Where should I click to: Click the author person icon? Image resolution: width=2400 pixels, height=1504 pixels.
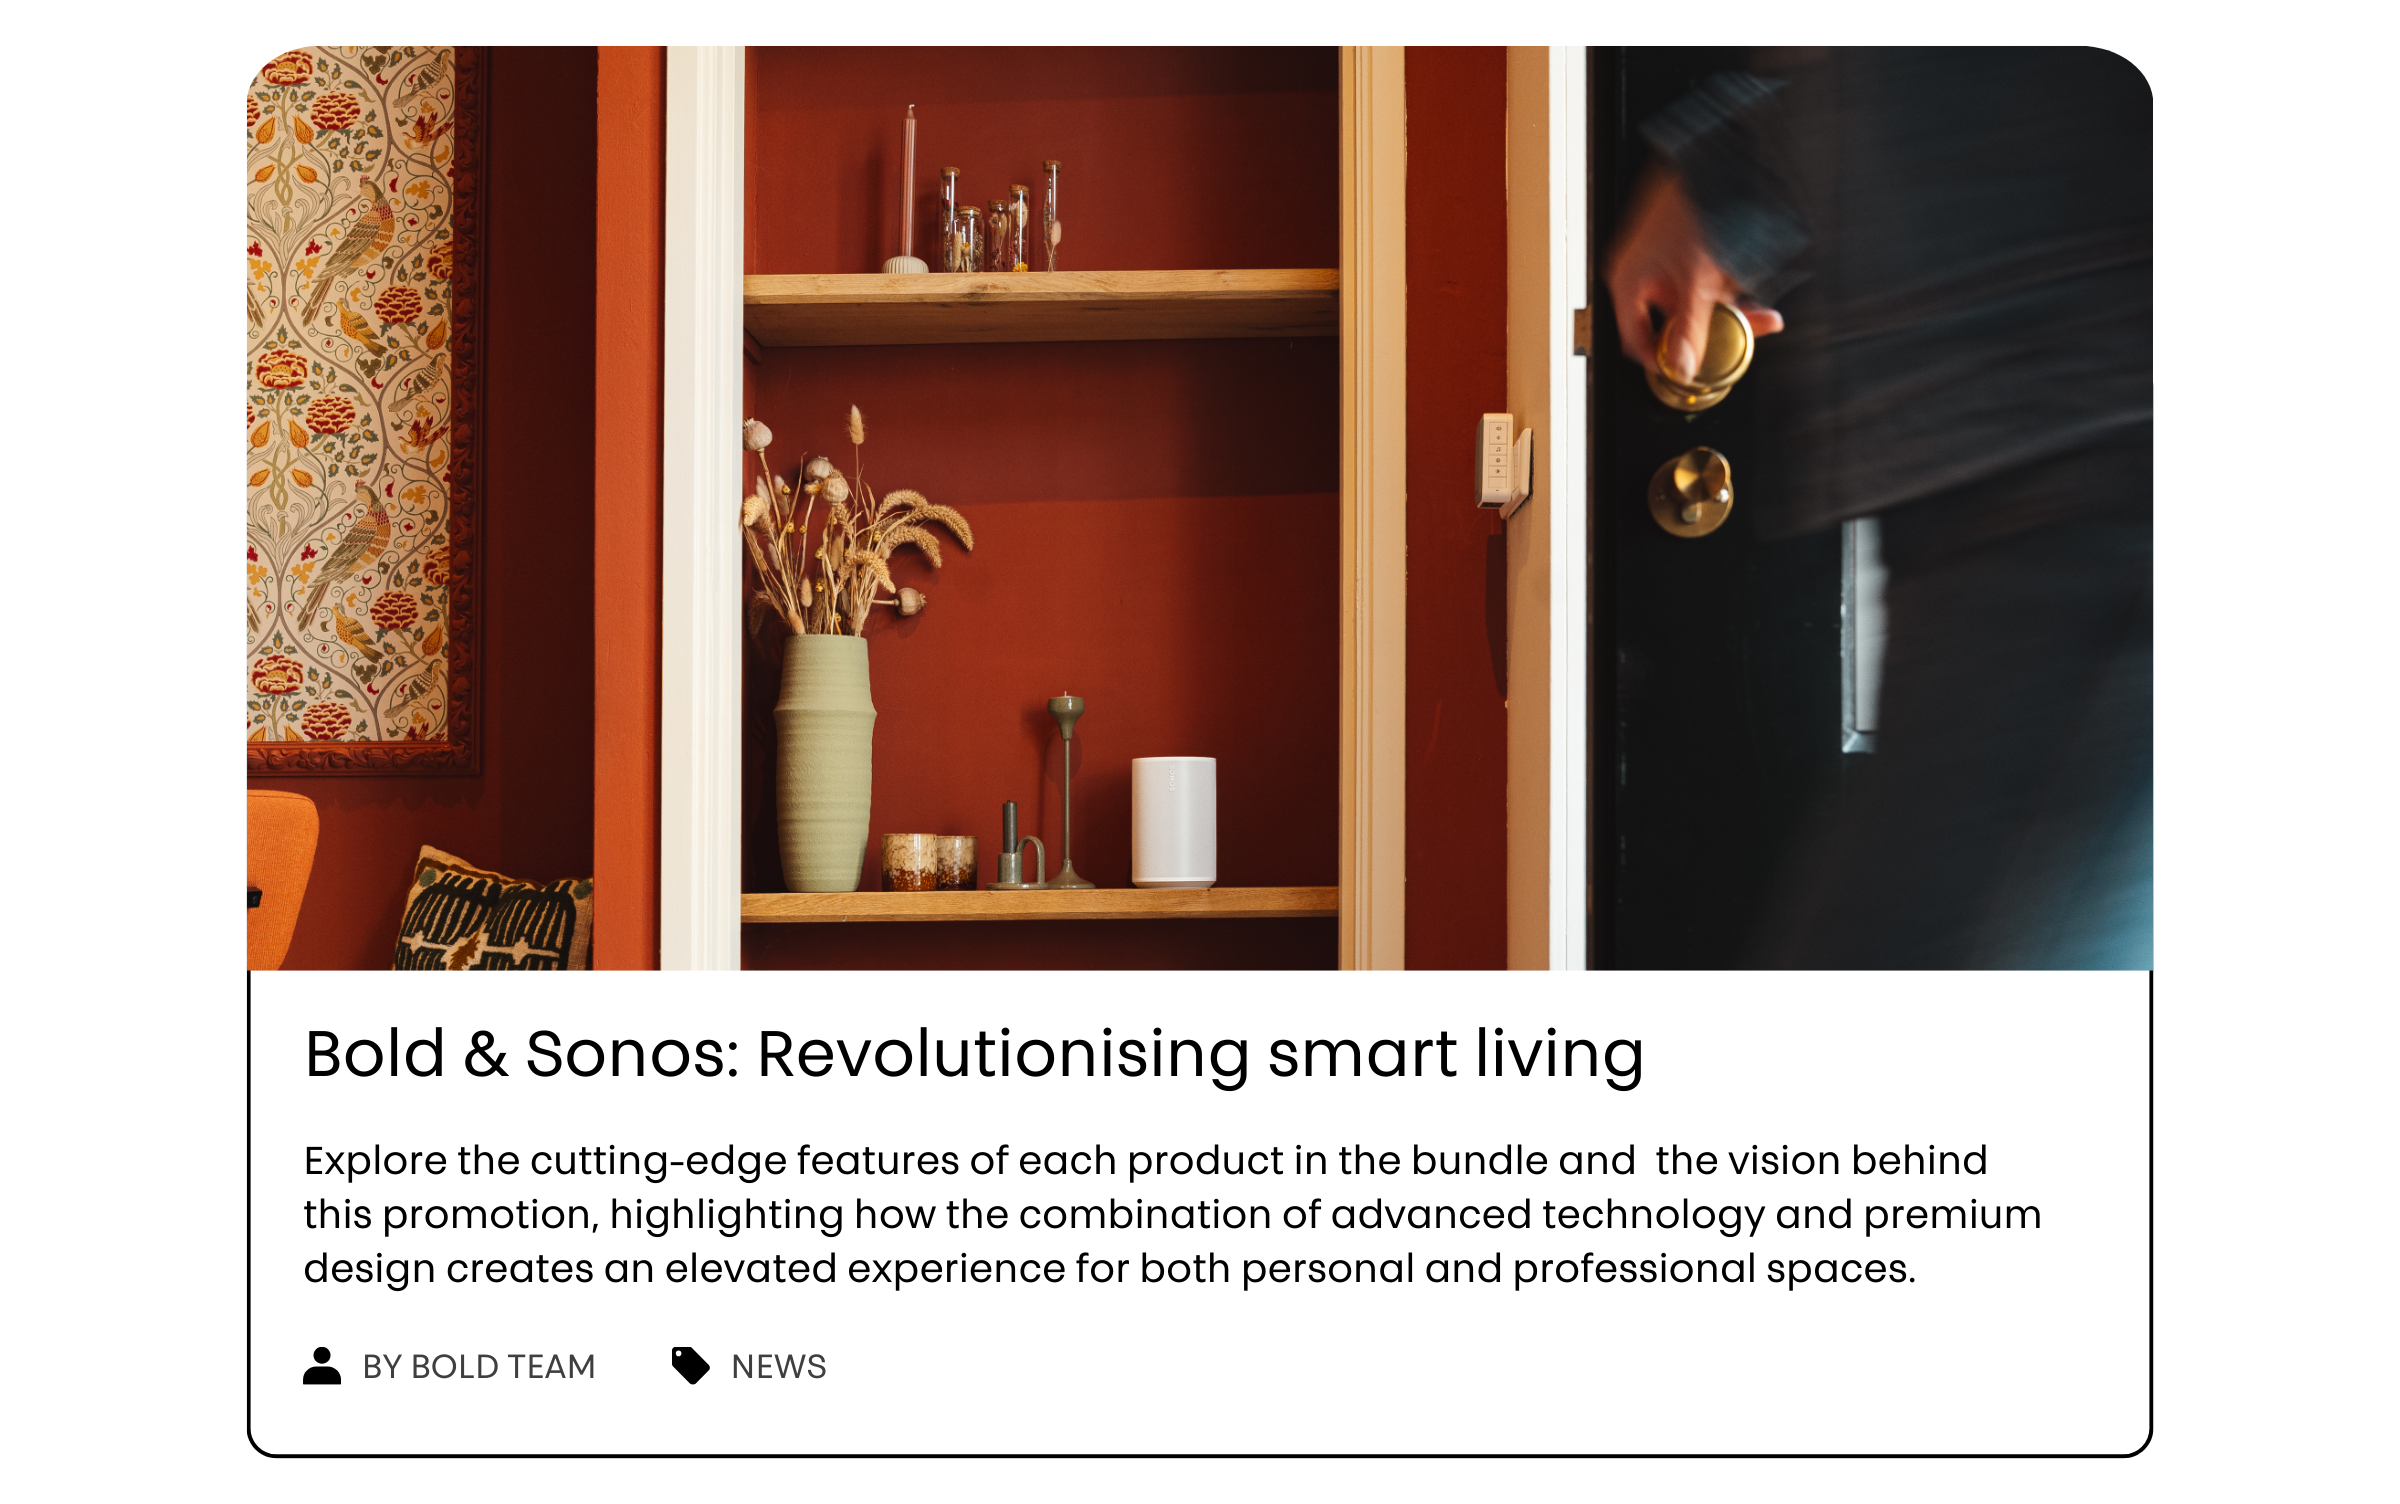pyautogui.click(x=321, y=1365)
